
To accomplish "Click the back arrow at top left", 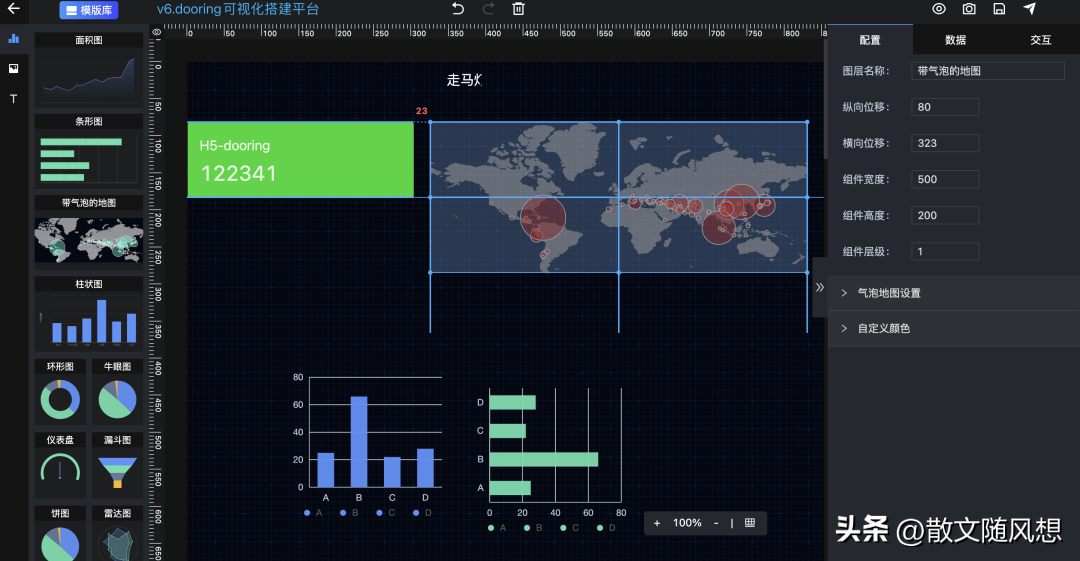I will [x=14, y=9].
